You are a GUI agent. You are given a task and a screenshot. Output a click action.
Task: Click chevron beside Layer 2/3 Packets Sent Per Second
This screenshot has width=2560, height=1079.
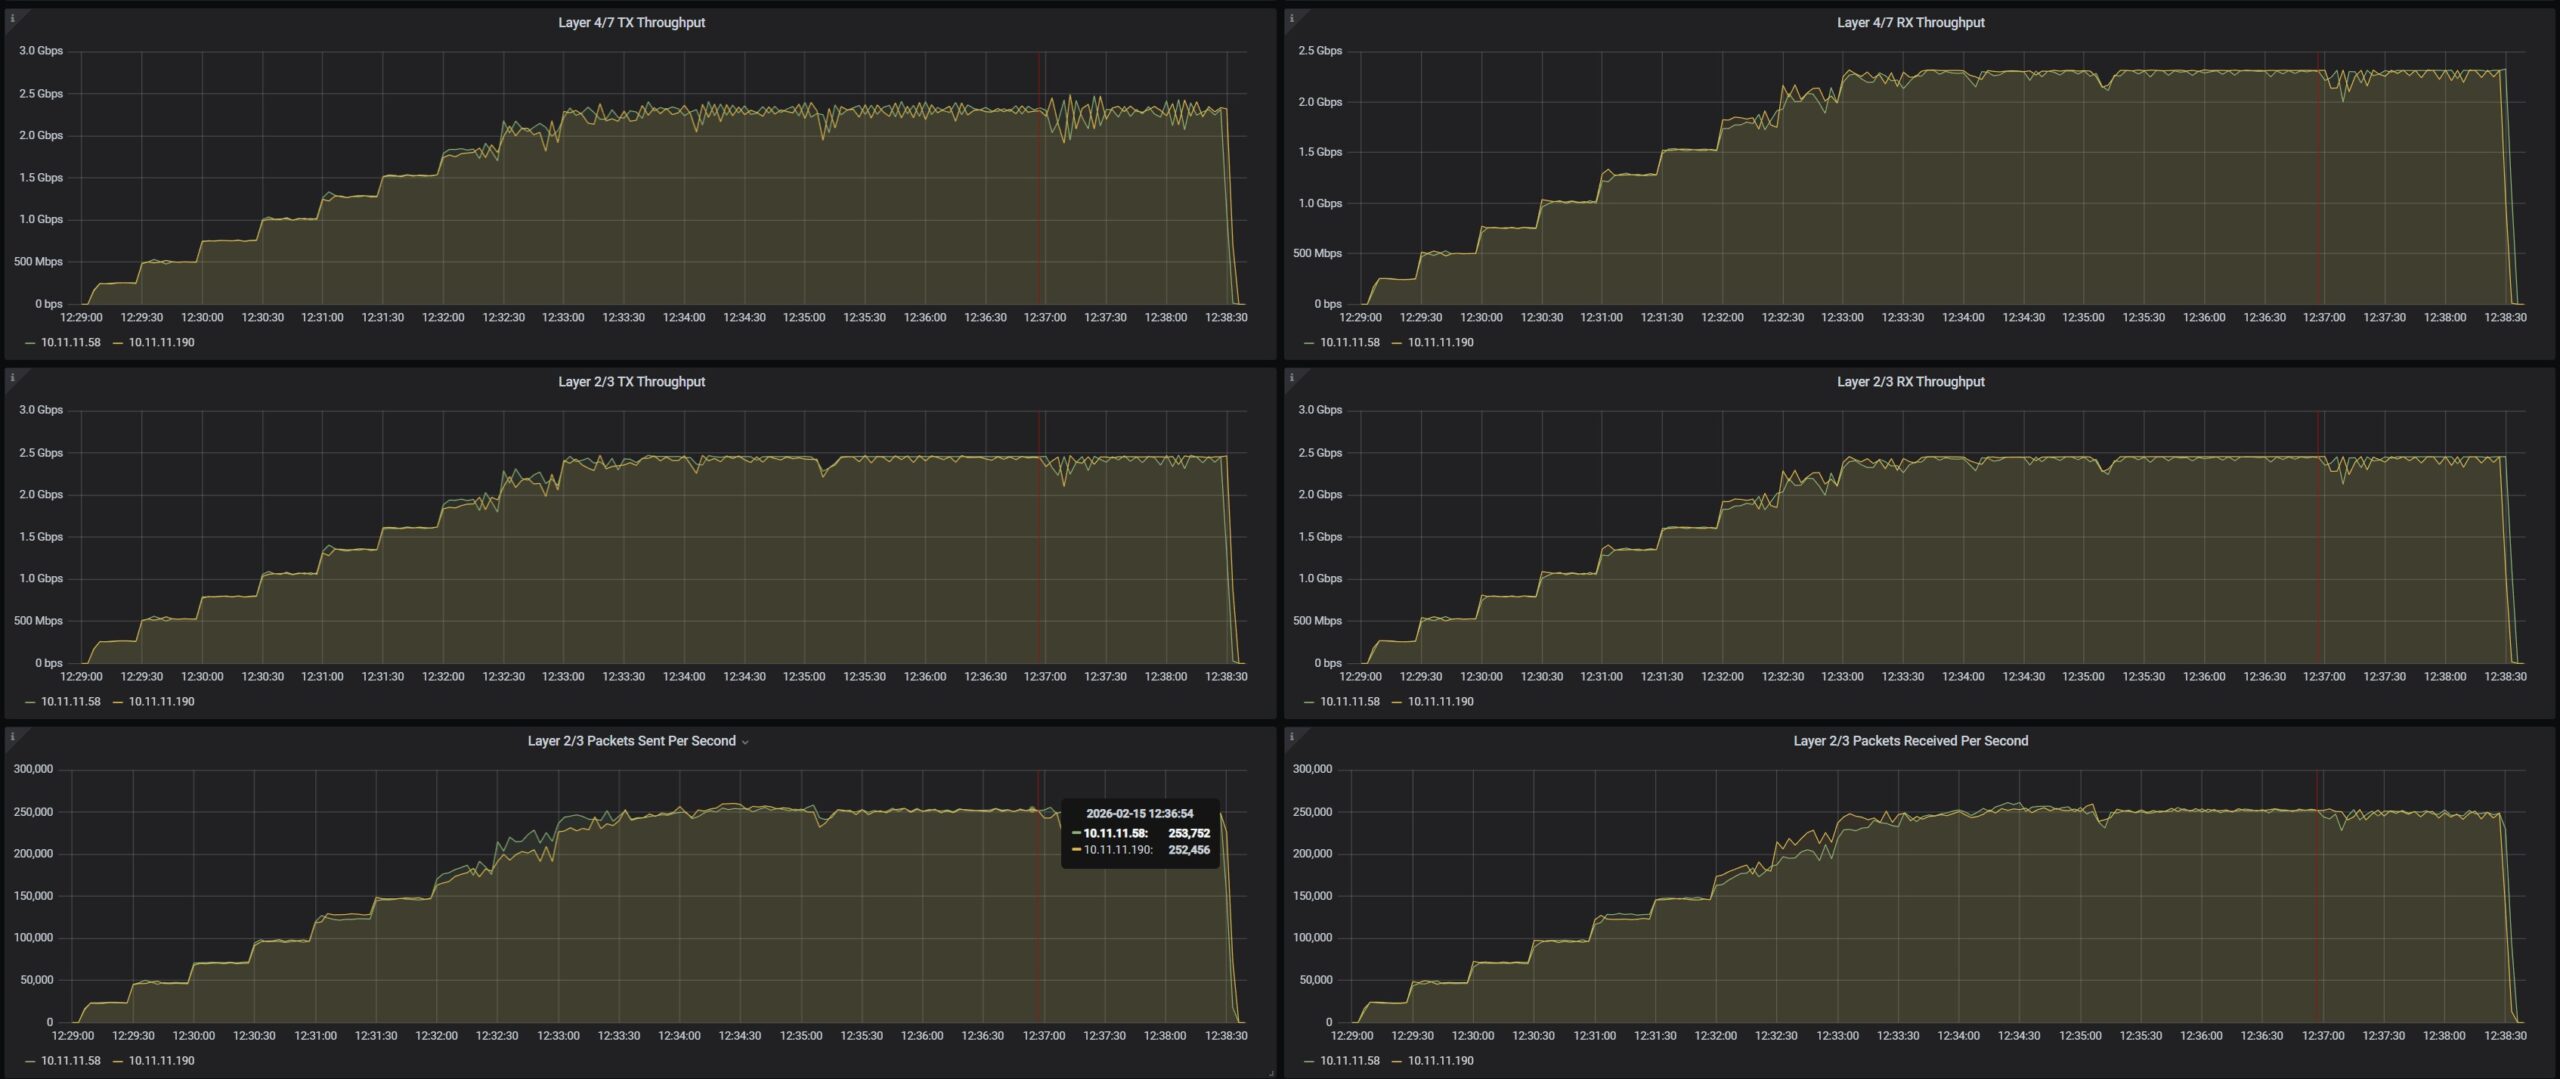[745, 742]
